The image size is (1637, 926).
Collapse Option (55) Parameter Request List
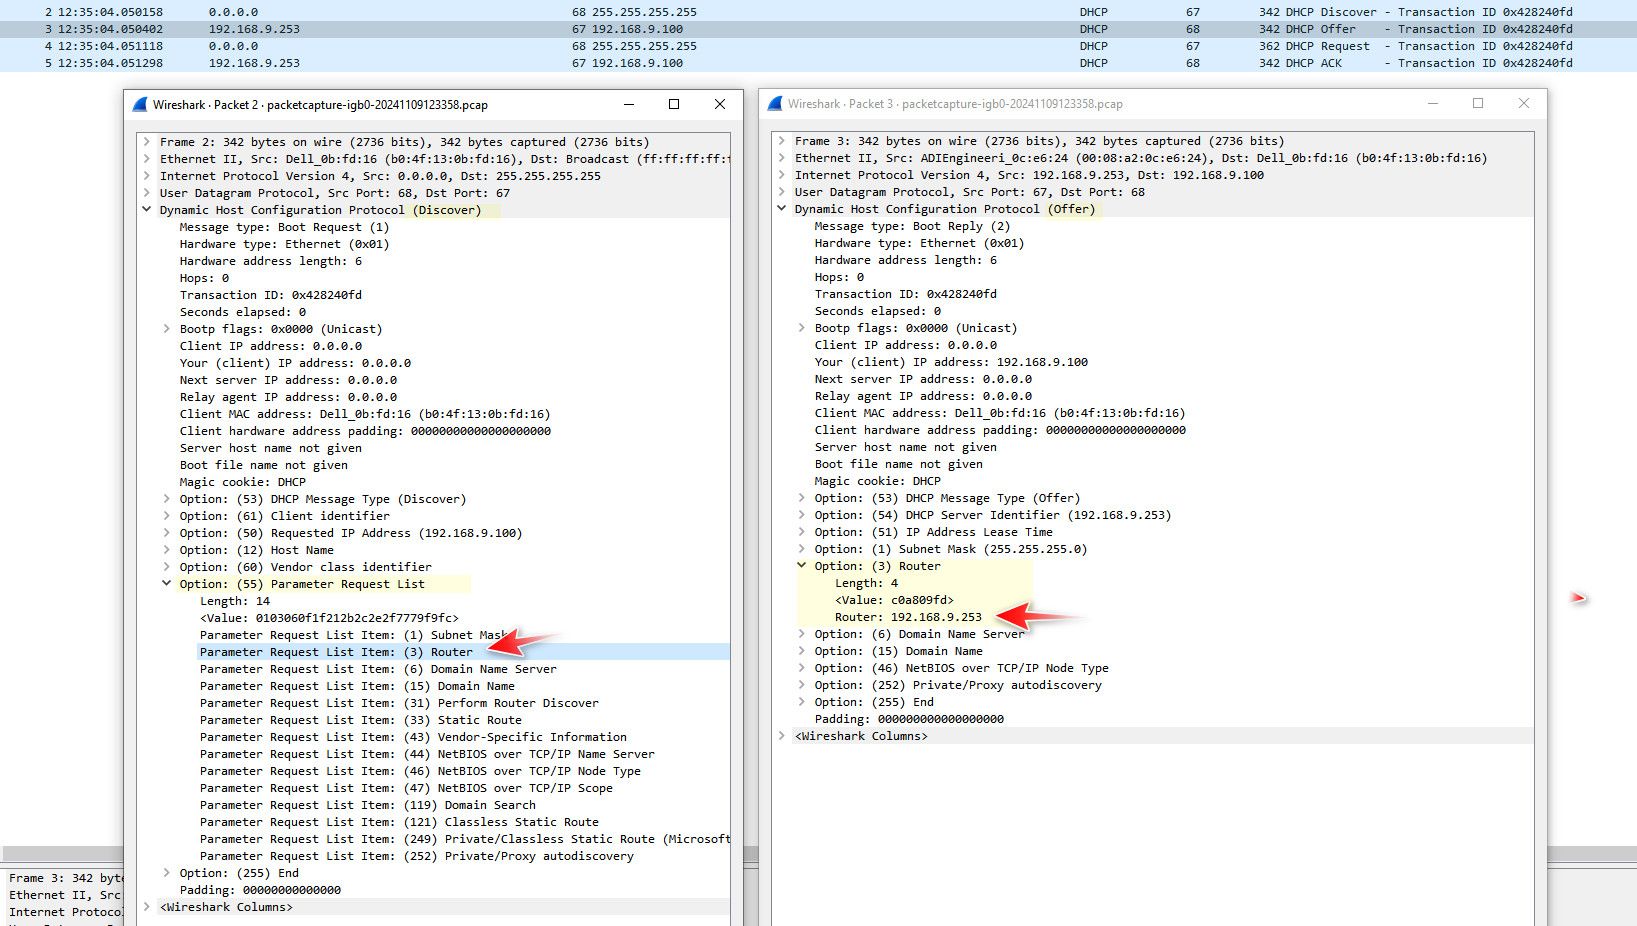click(167, 584)
